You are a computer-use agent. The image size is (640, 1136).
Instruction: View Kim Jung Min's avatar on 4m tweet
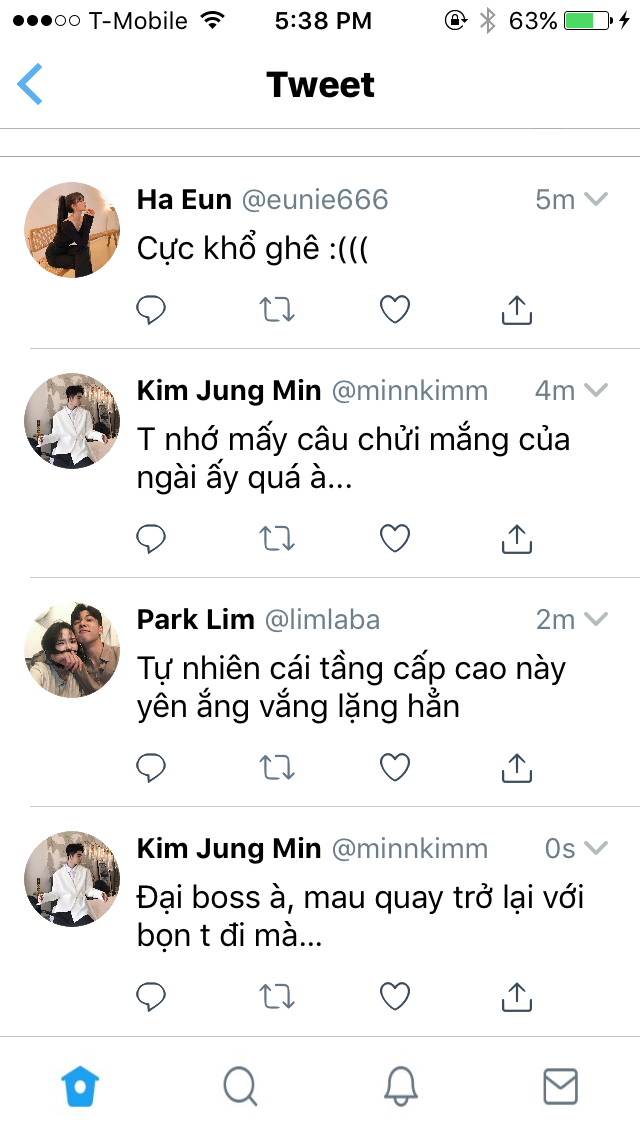pyautogui.click(x=72, y=421)
